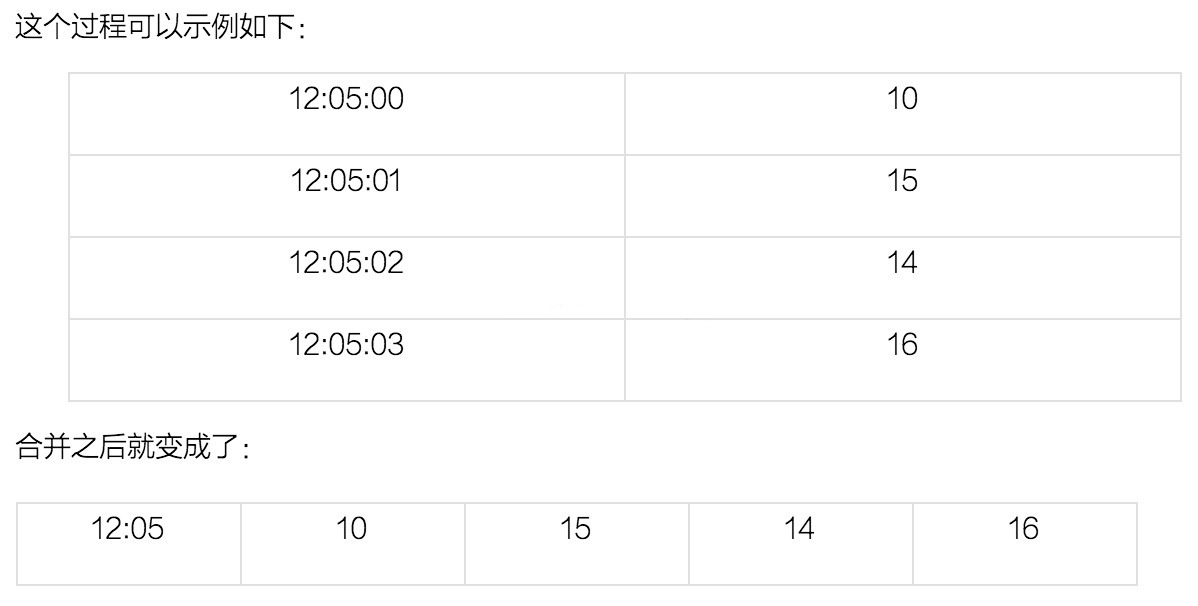Click value 15 in the merged row

pos(577,544)
